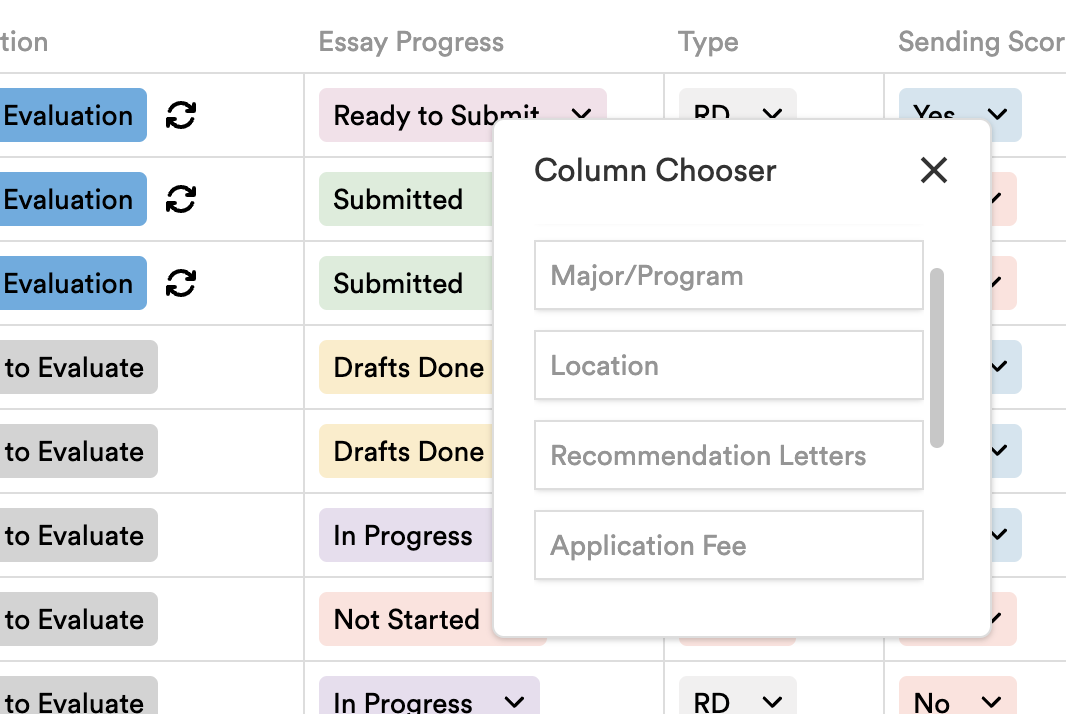The image size is (1066, 714).
Task: Click the Essay Progress column header
Action: [x=411, y=42]
